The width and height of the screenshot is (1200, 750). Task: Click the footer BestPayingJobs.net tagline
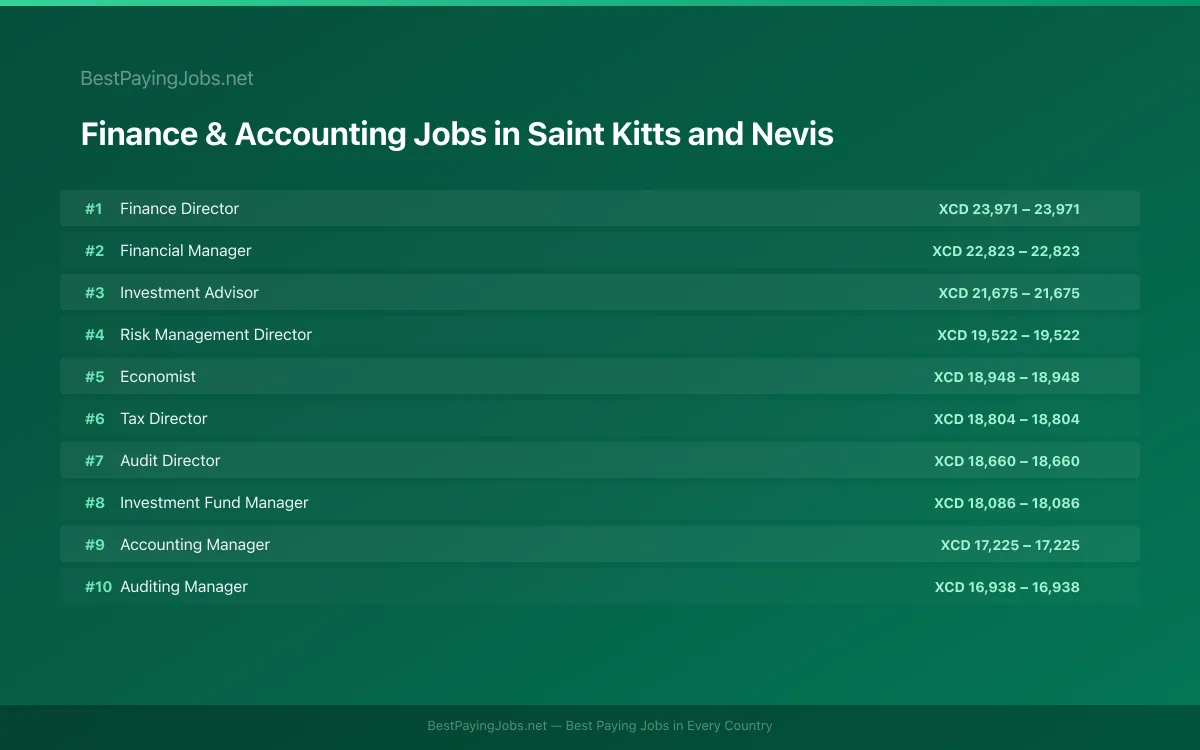(x=600, y=726)
